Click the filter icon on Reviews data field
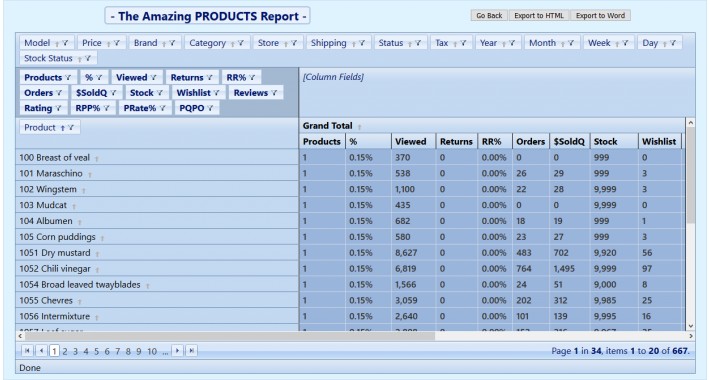Screen dimensions: 710x380 tap(274, 93)
